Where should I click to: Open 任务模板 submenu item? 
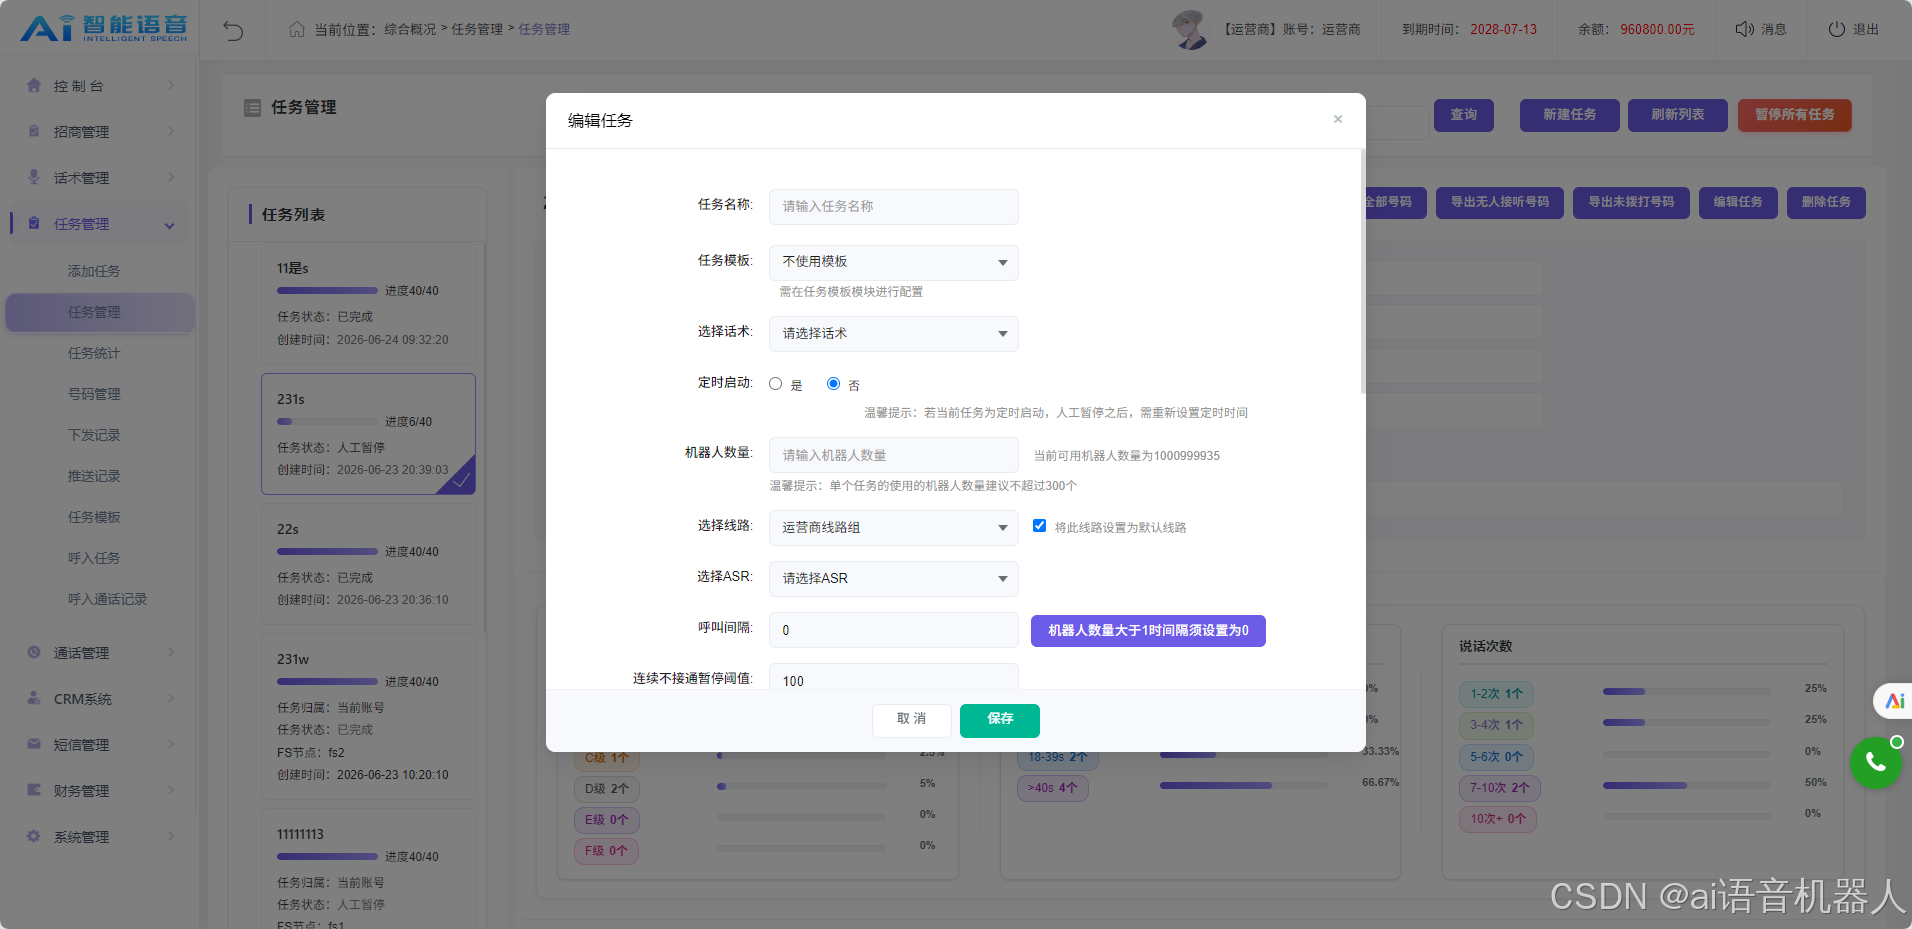[94, 517]
